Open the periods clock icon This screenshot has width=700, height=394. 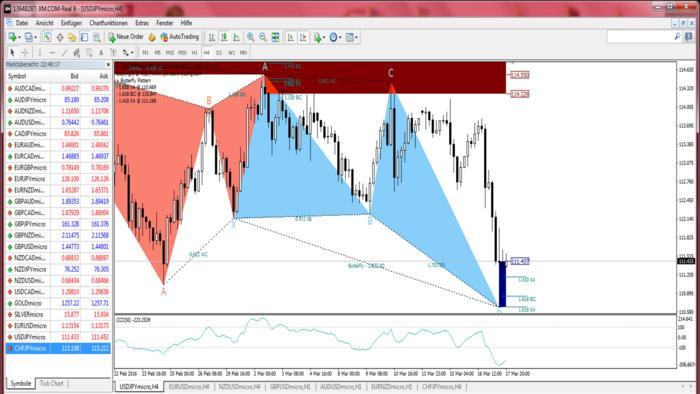333,37
